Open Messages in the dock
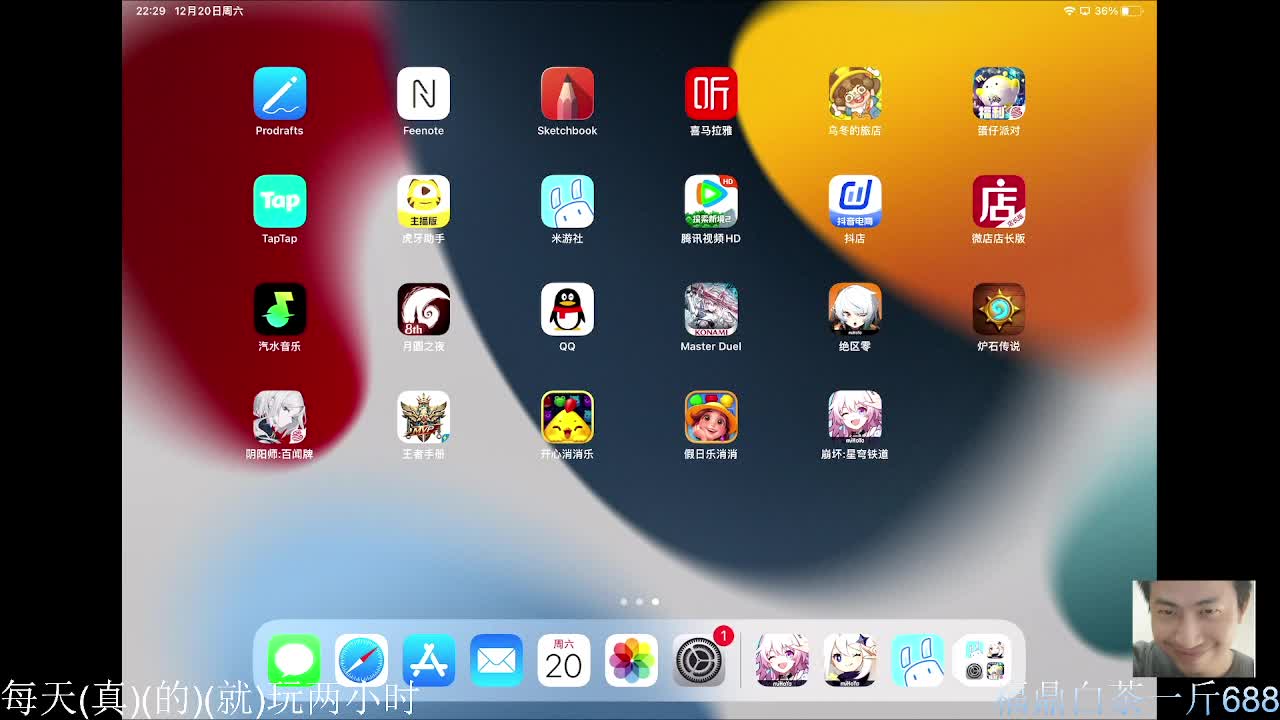 294,661
